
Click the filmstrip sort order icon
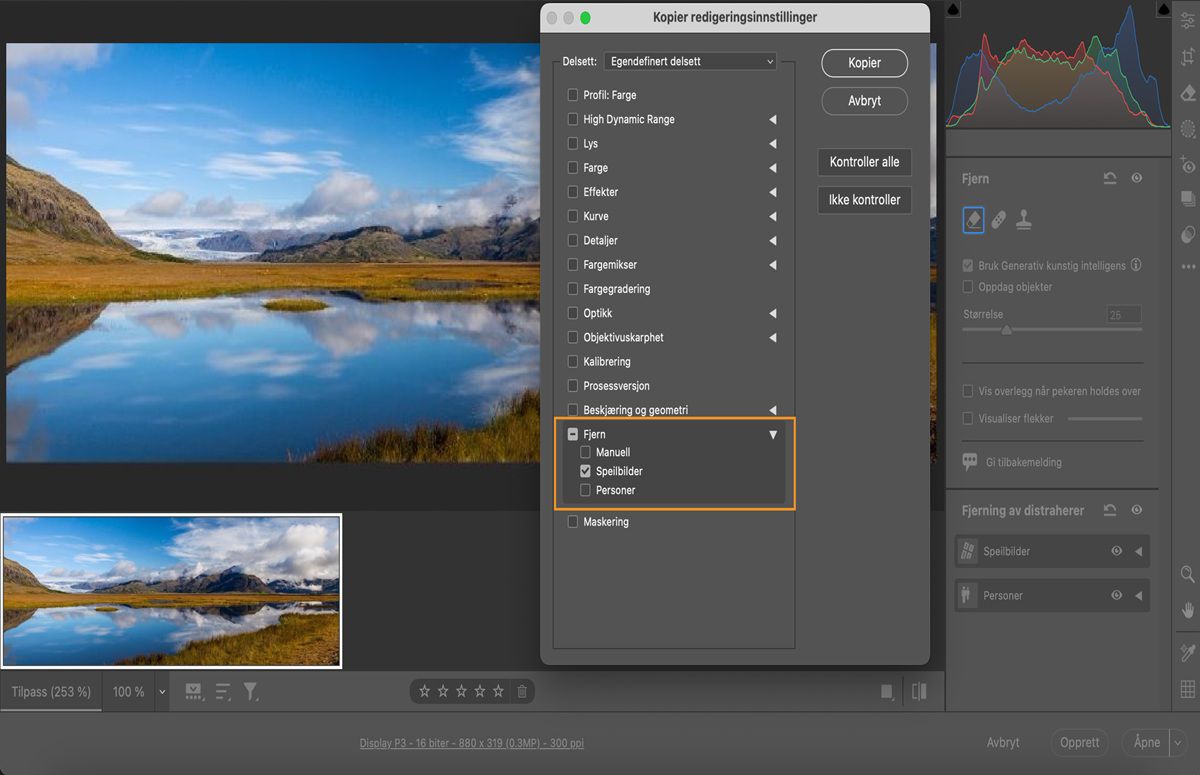[222, 691]
